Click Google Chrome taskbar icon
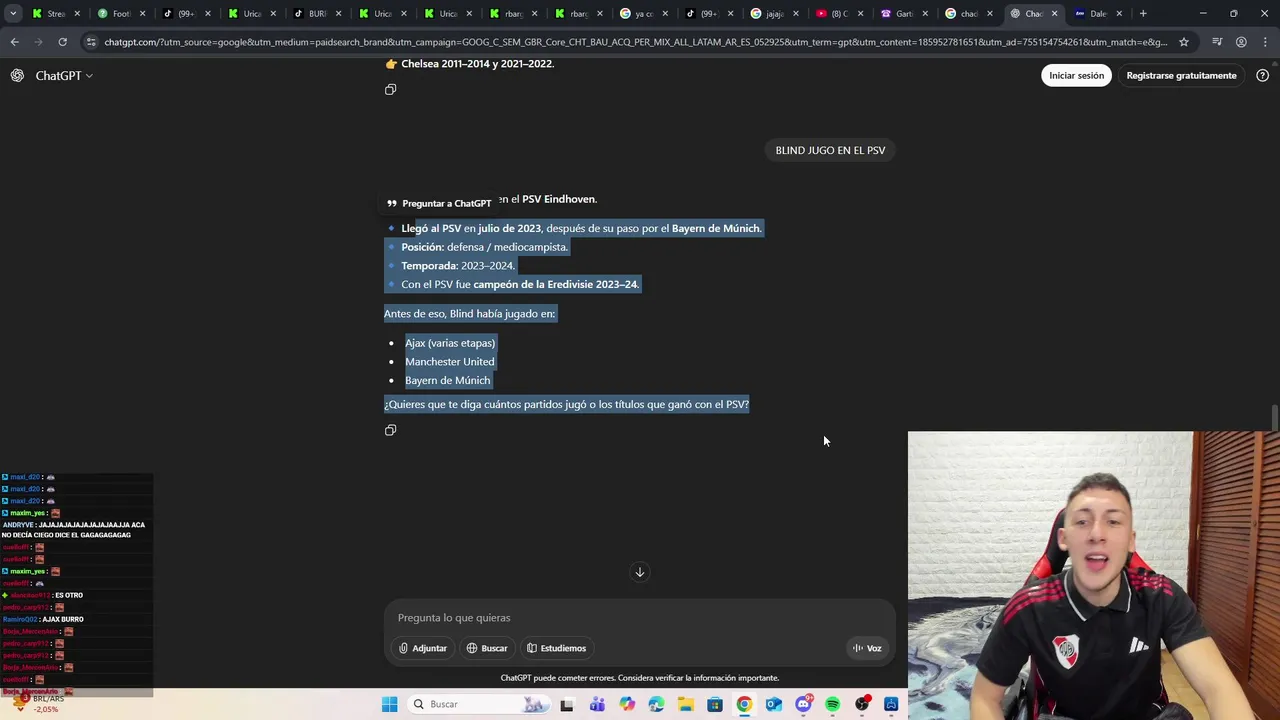 point(744,704)
